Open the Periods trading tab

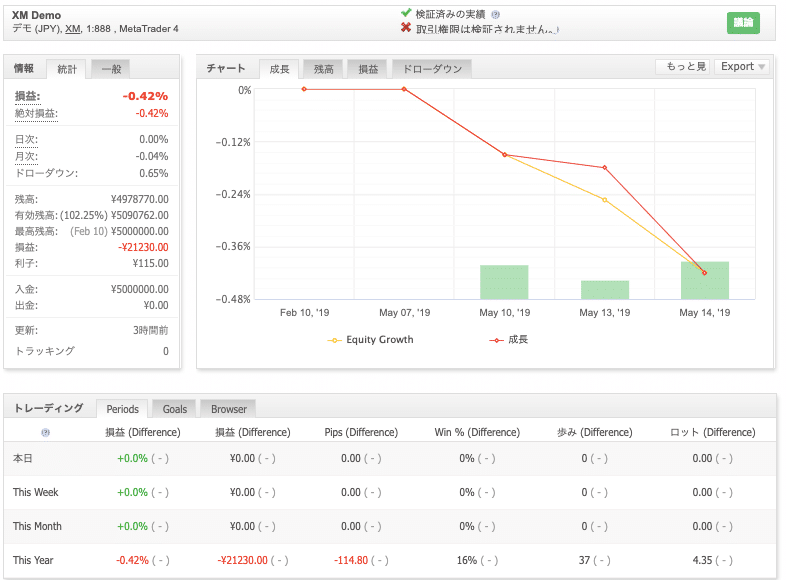tap(122, 409)
